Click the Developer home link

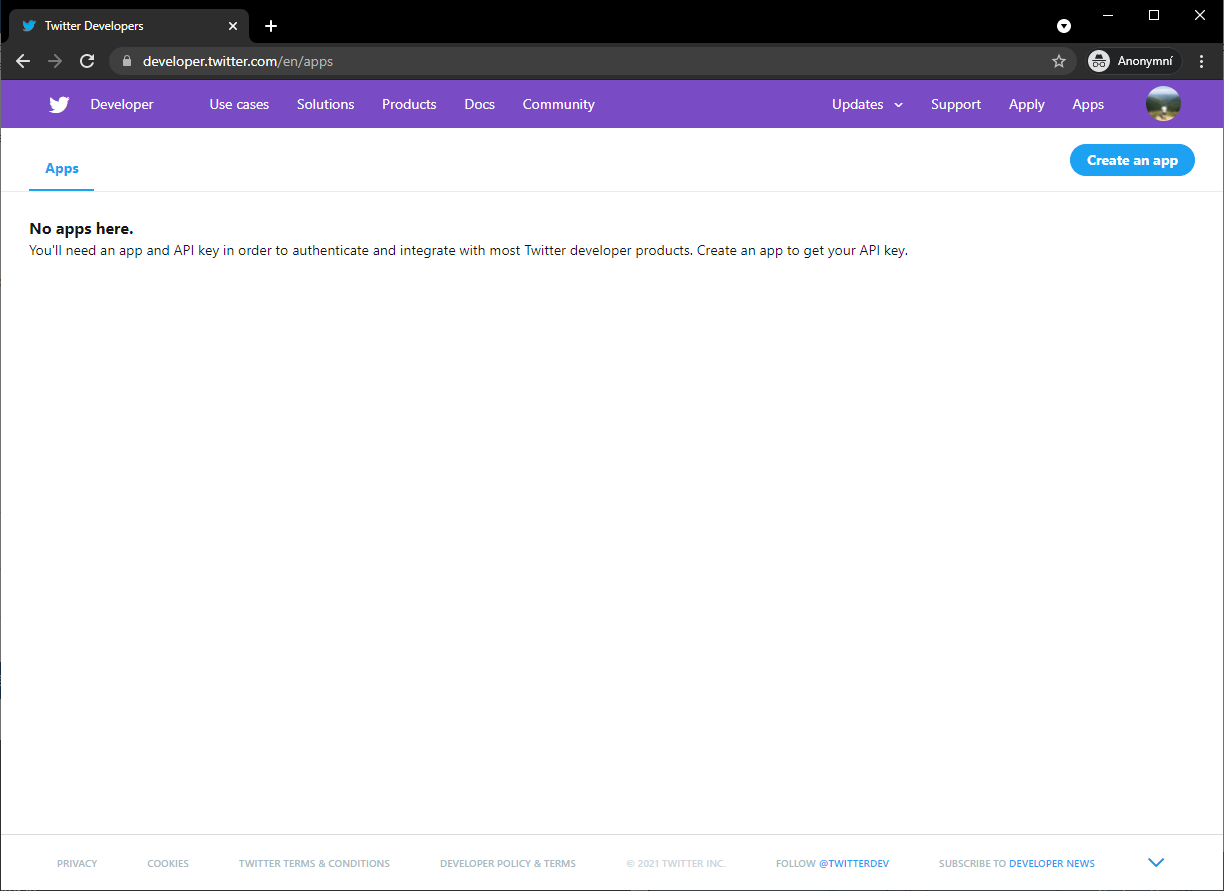122,104
